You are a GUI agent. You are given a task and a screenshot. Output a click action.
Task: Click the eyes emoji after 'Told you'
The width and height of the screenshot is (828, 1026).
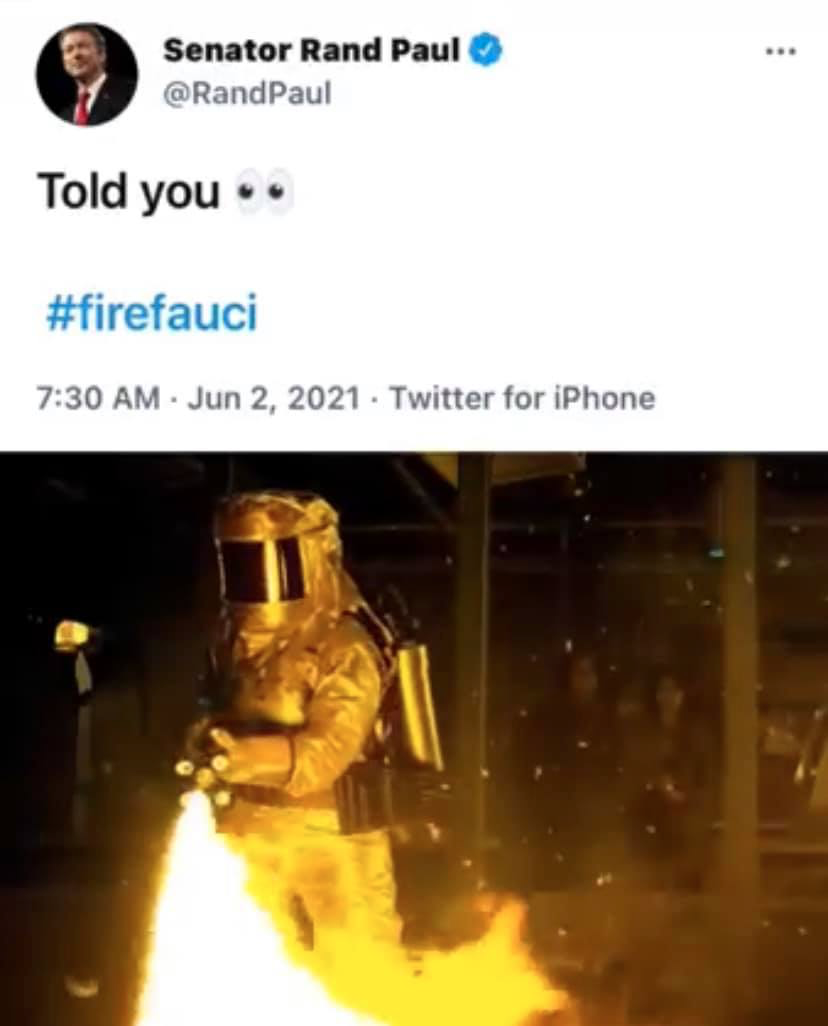[263, 192]
